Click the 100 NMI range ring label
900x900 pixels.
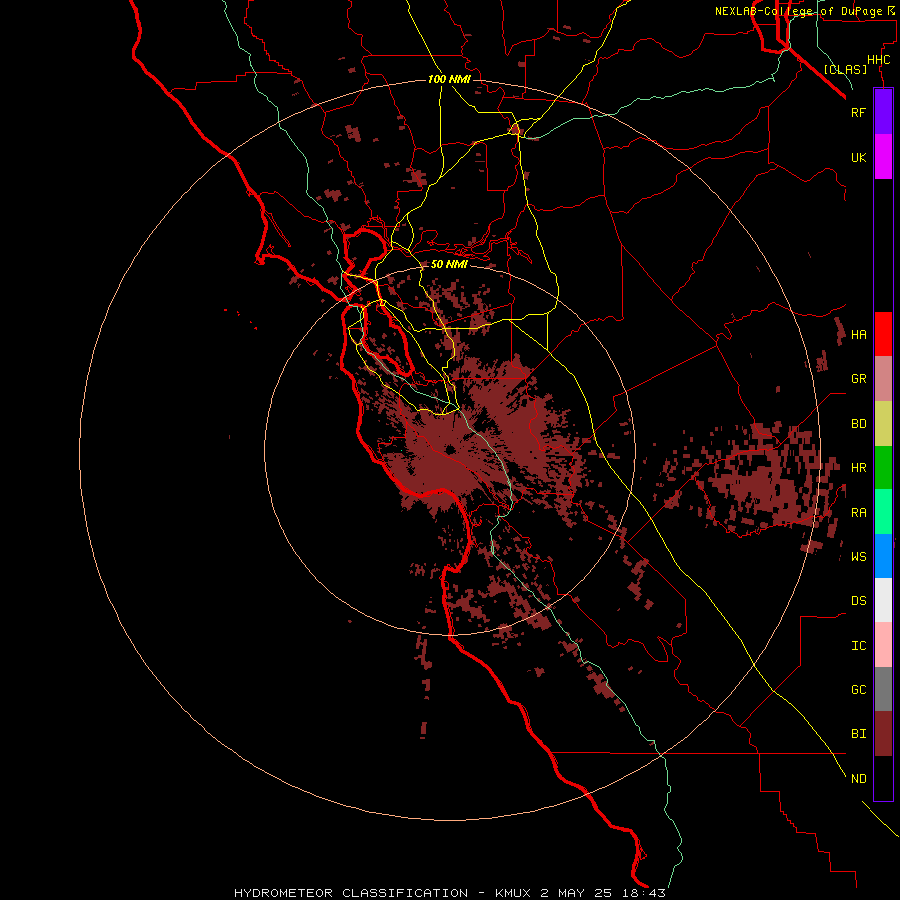tap(449, 79)
